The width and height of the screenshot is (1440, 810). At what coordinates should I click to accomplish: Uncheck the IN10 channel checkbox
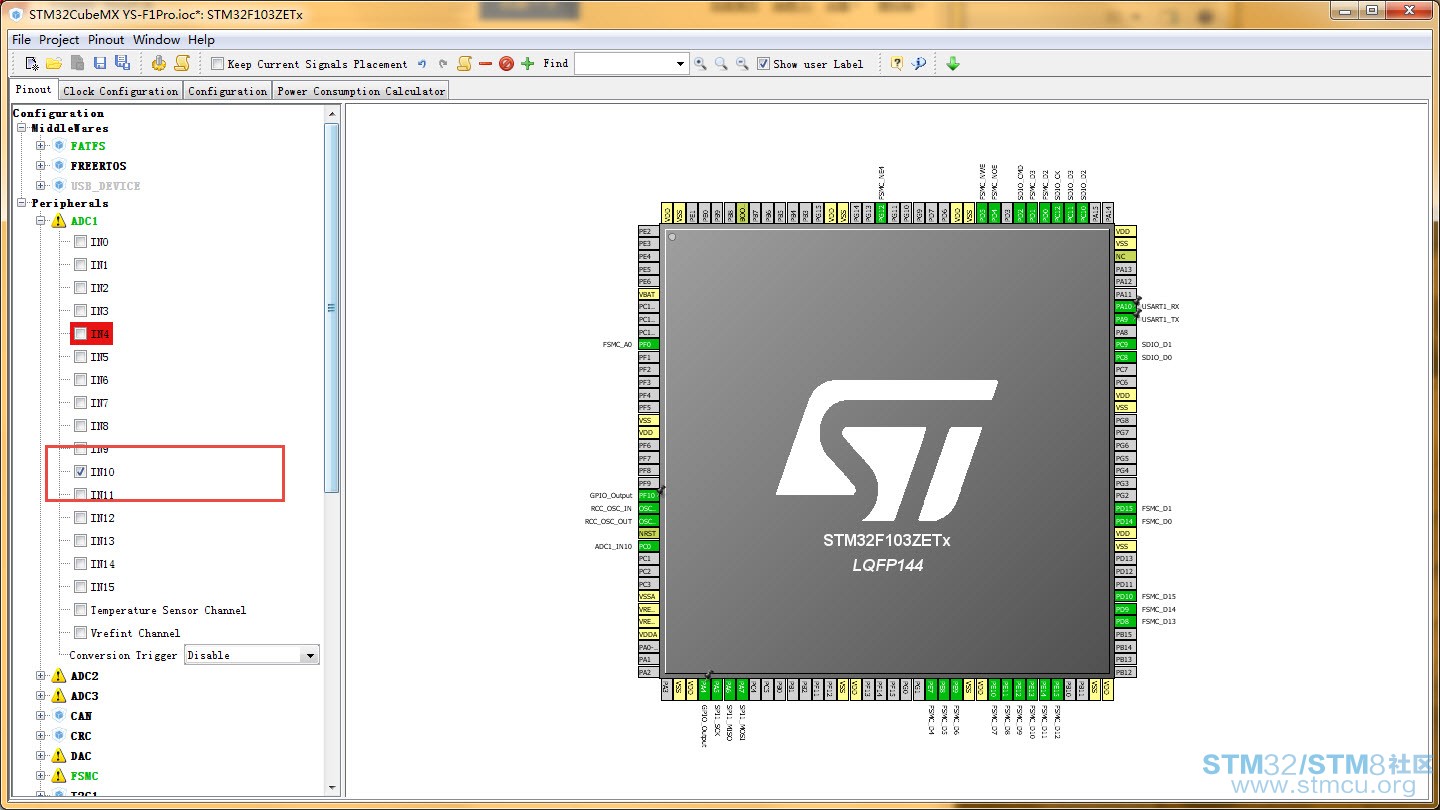tap(80, 472)
